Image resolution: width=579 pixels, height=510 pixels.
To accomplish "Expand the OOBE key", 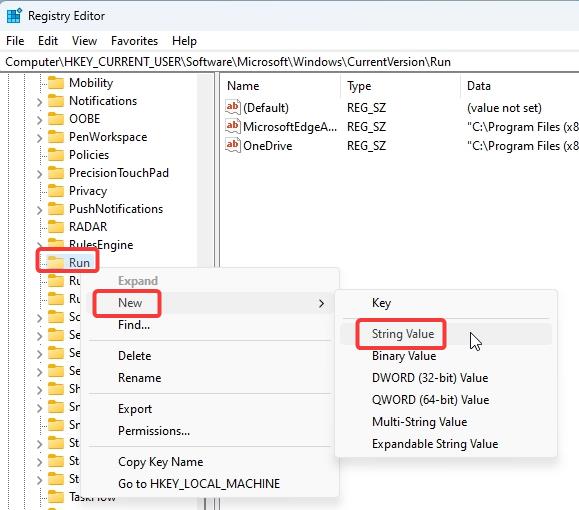I will click(40, 120).
